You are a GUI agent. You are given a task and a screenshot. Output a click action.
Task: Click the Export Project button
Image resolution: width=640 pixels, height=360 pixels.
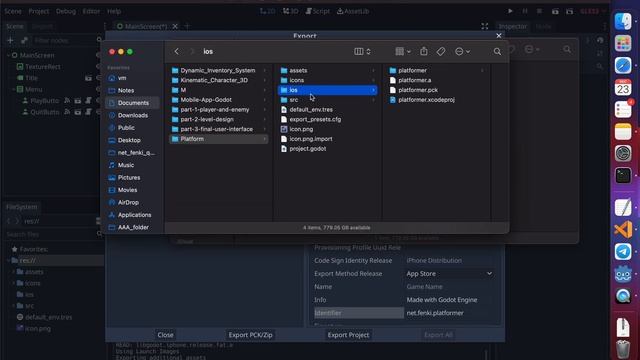point(348,335)
